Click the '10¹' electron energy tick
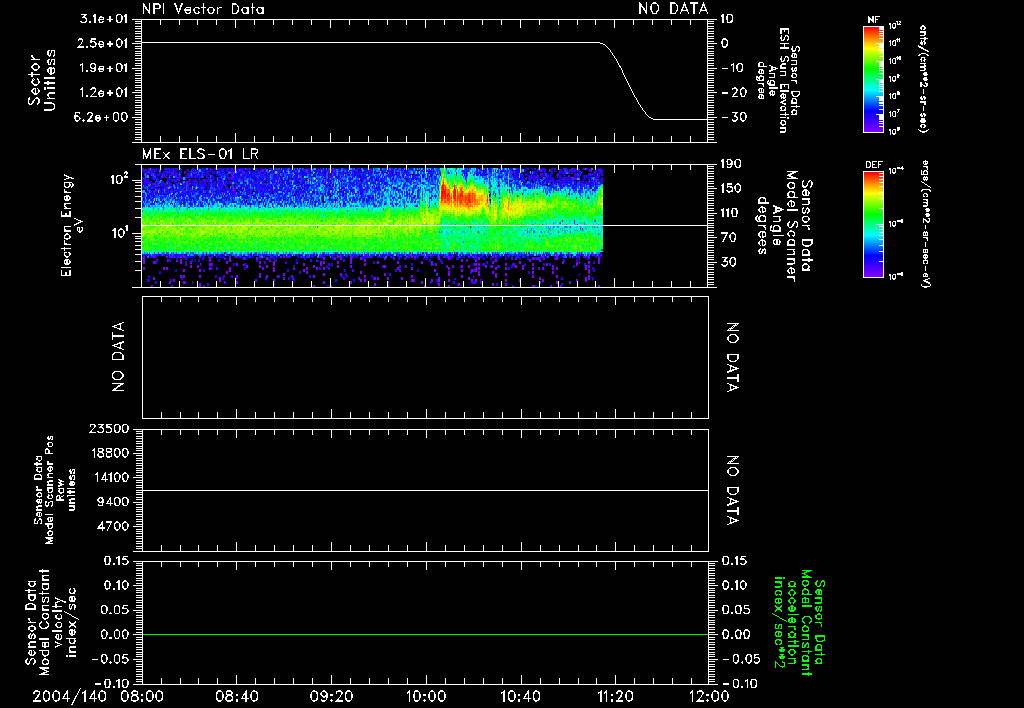1024x708 pixels. 120,233
